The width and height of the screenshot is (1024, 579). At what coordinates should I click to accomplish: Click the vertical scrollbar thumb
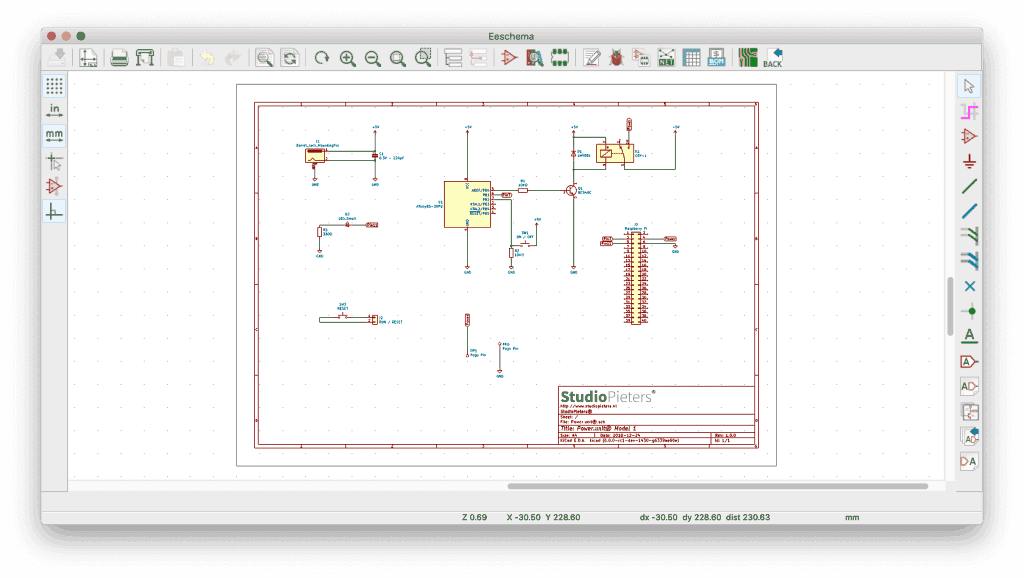click(x=950, y=307)
